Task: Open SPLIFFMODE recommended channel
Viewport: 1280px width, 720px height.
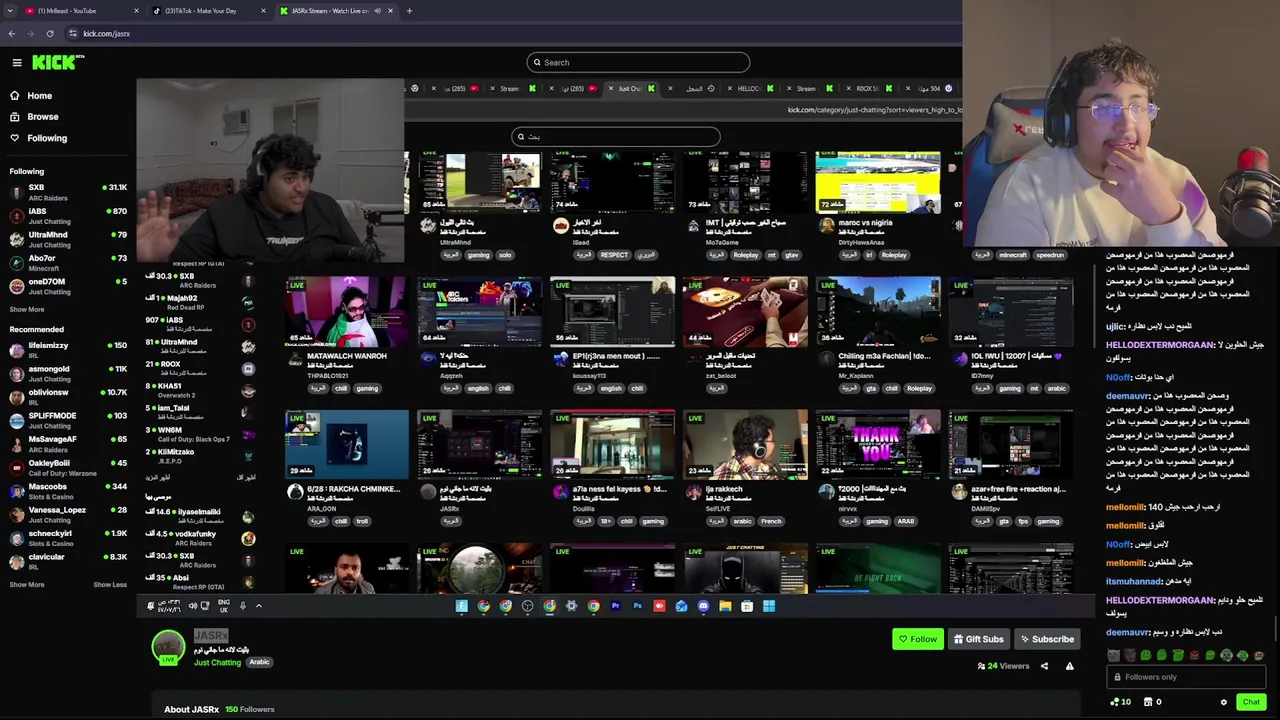Action: click(x=68, y=420)
